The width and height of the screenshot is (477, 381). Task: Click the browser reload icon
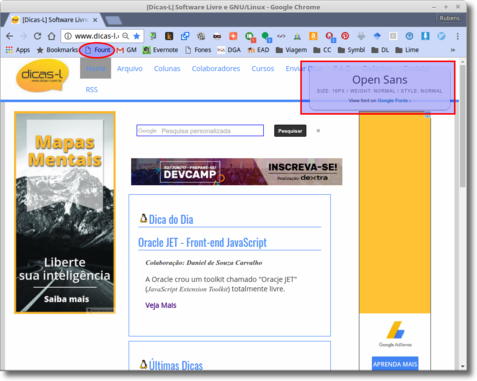37,36
